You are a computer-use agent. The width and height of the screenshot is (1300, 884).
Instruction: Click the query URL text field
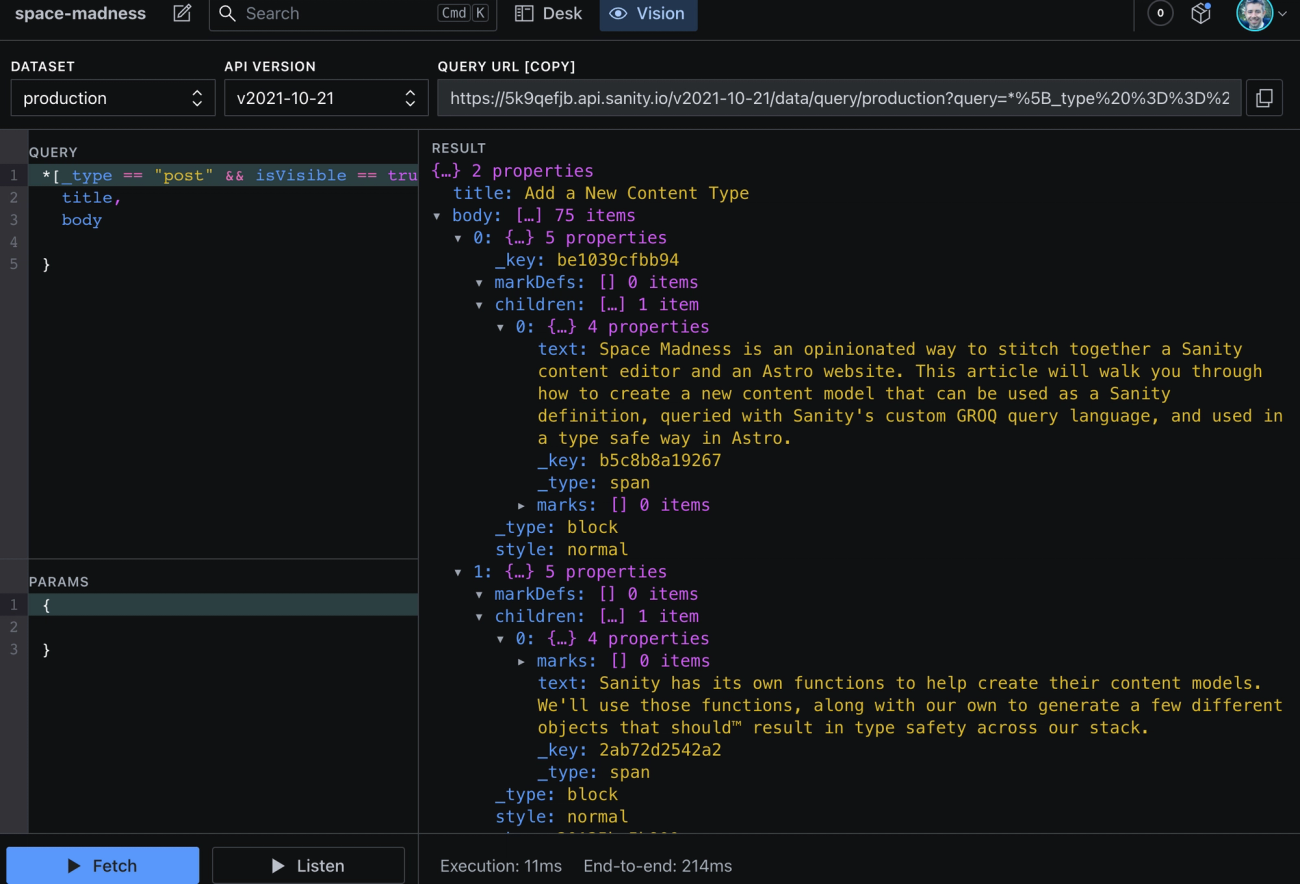(x=838, y=98)
